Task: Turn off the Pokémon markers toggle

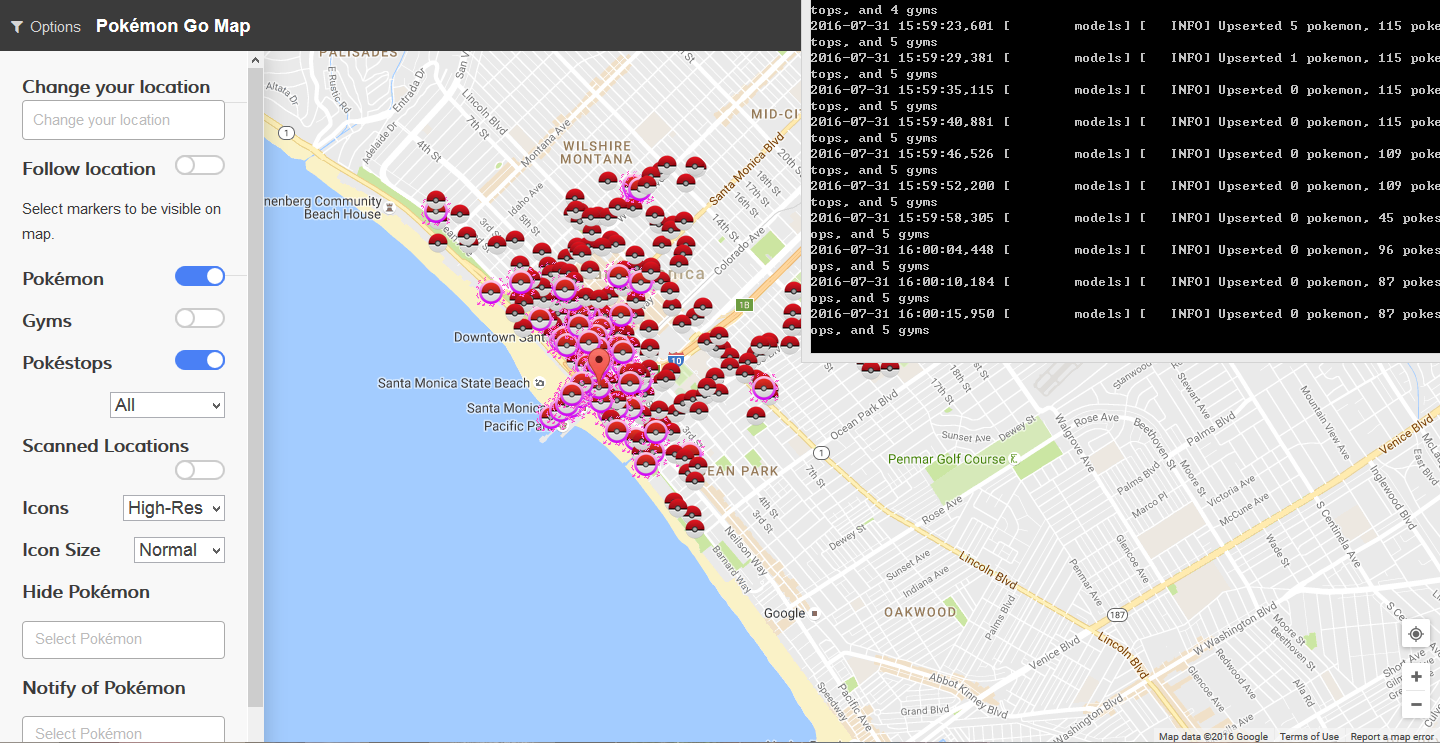Action: [200, 276]
